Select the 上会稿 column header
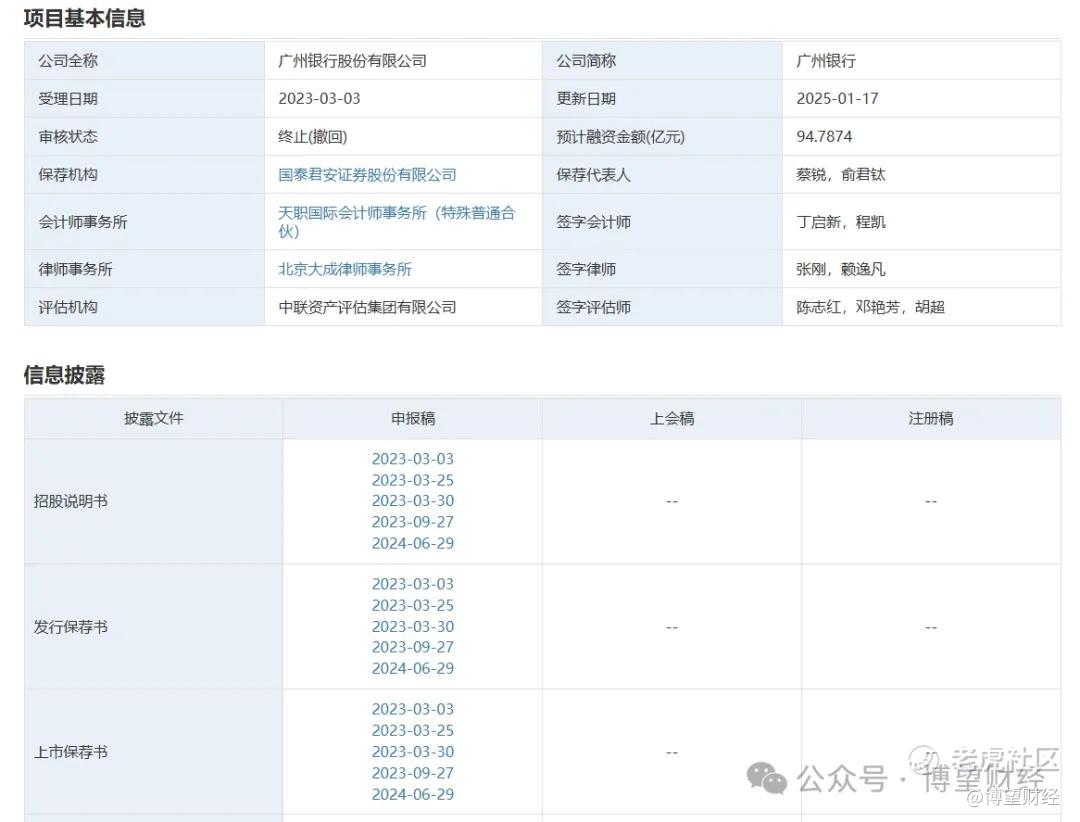Screen dimensions: 1080x822 click(672, 418)
